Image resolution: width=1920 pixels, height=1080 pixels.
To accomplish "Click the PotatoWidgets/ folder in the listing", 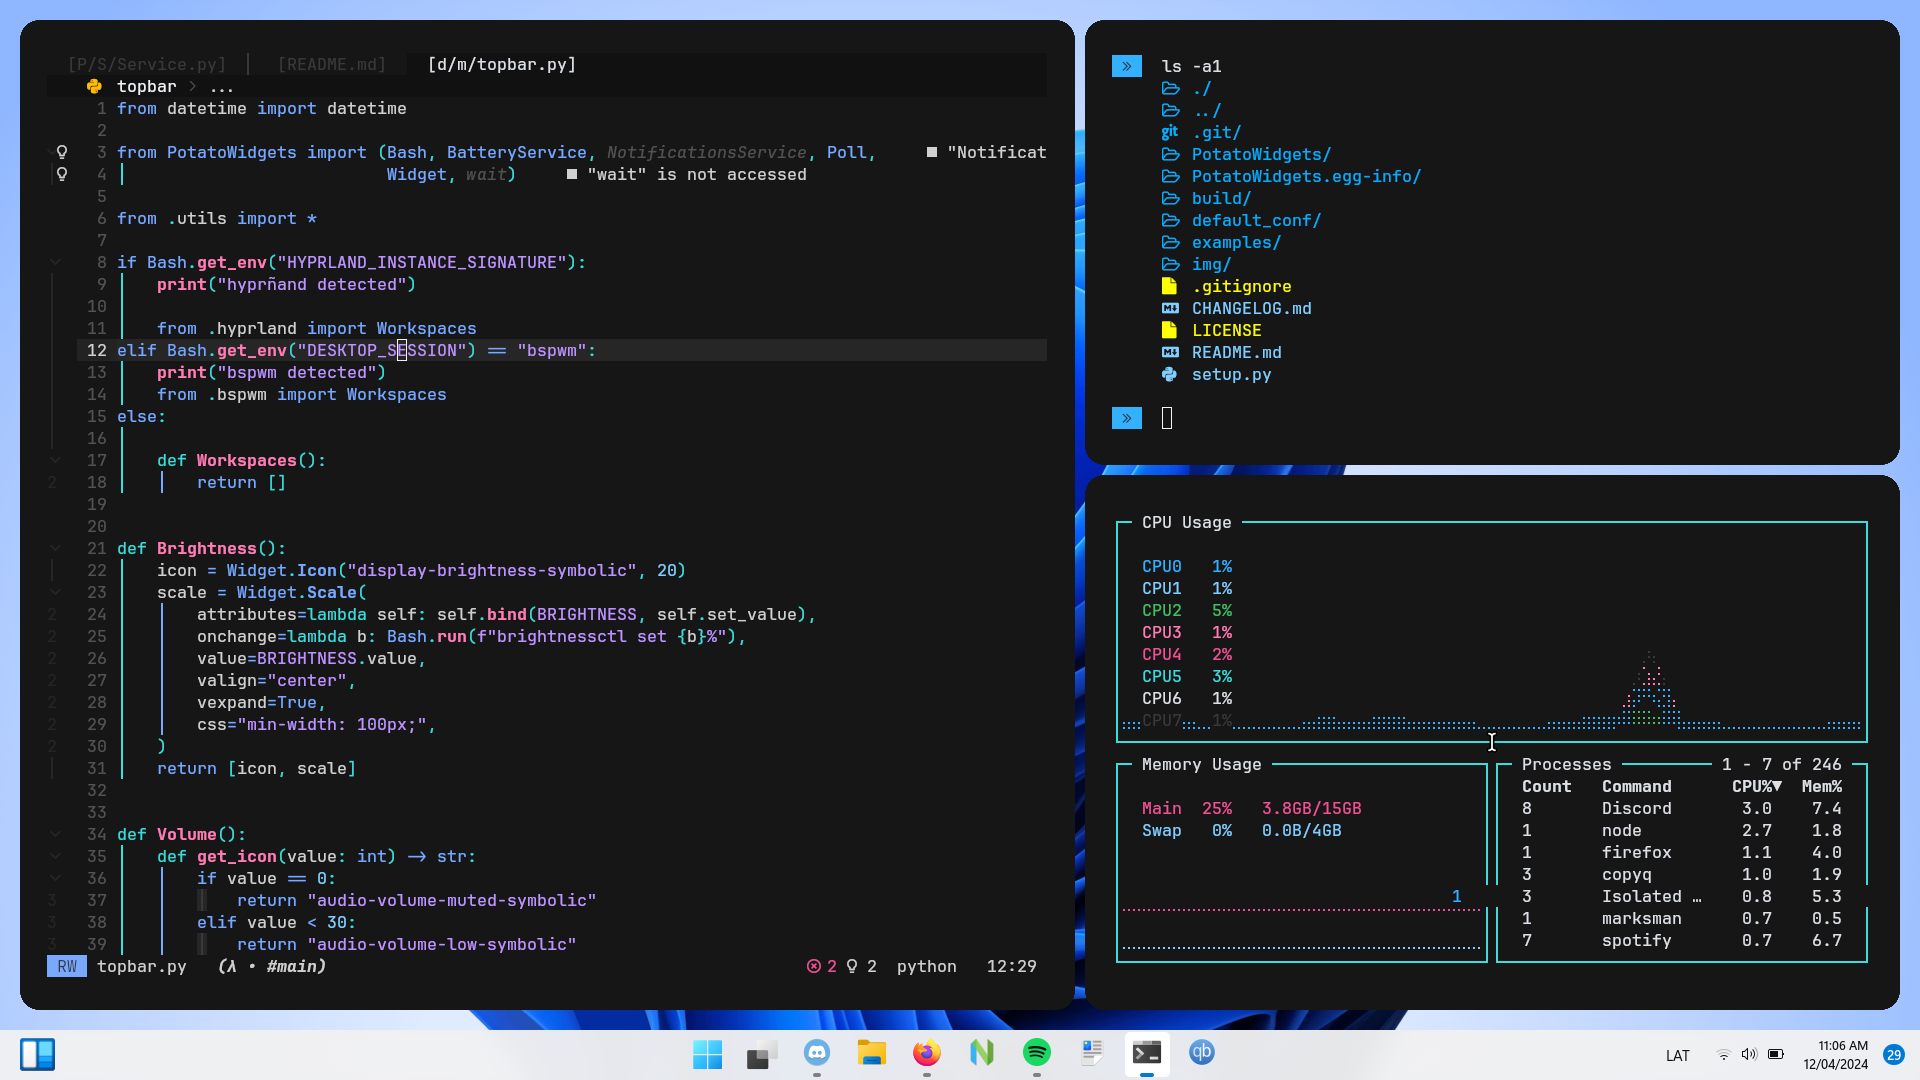I will 1260,154.
